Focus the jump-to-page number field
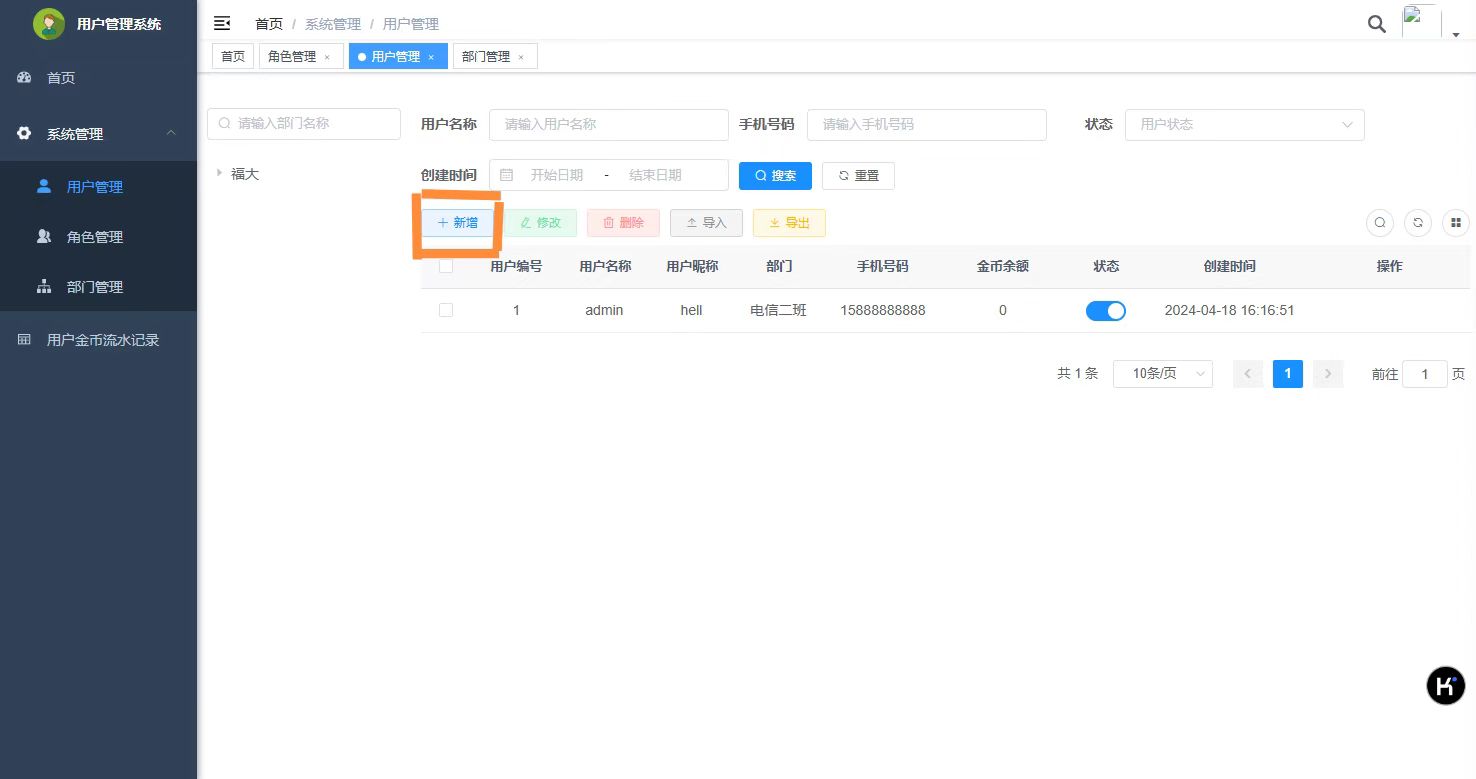The width and height of the screenshot is (1476, 779). click(1425, 374)
